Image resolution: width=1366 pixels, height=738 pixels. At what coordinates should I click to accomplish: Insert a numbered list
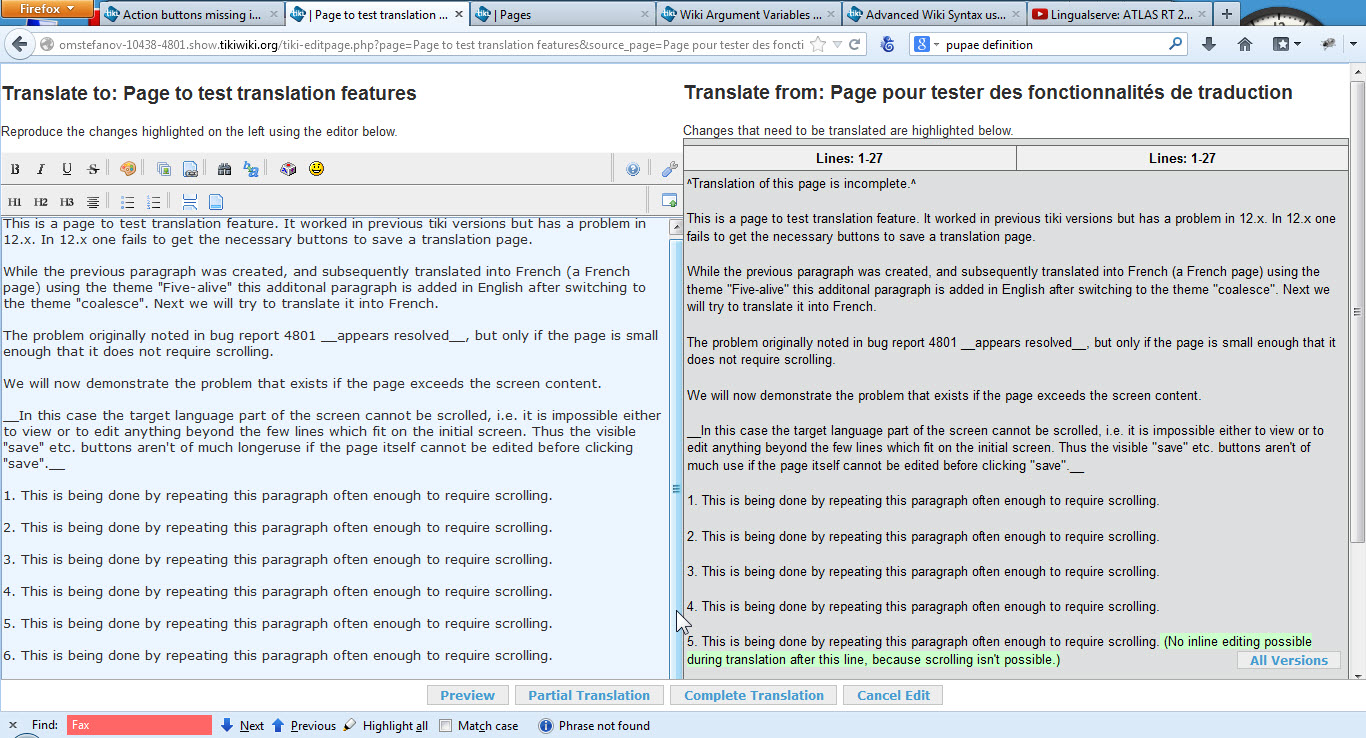154,202
